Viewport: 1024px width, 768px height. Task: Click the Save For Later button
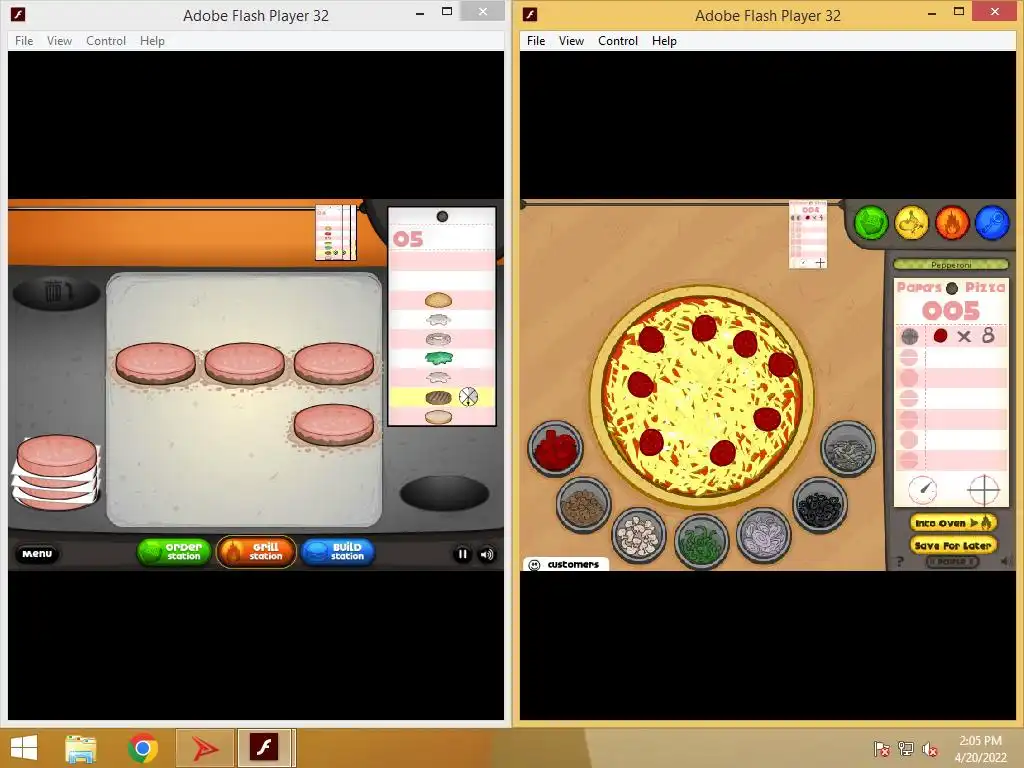952,545
